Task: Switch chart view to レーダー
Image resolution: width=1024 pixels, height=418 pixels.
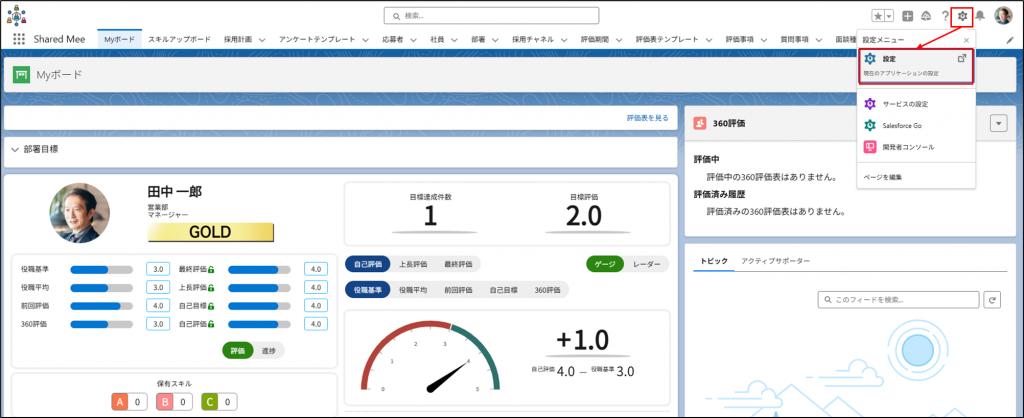Action: click(x=645, y=264)
